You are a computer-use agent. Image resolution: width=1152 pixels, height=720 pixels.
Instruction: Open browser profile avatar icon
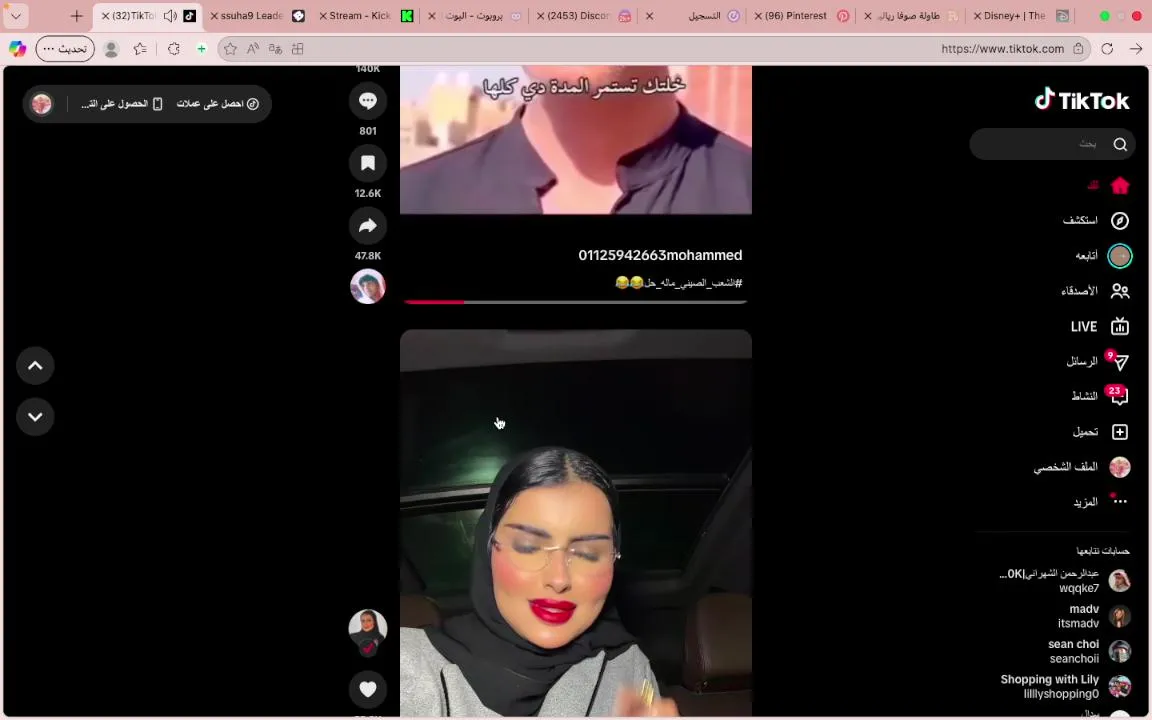click(x=111, y=48)
